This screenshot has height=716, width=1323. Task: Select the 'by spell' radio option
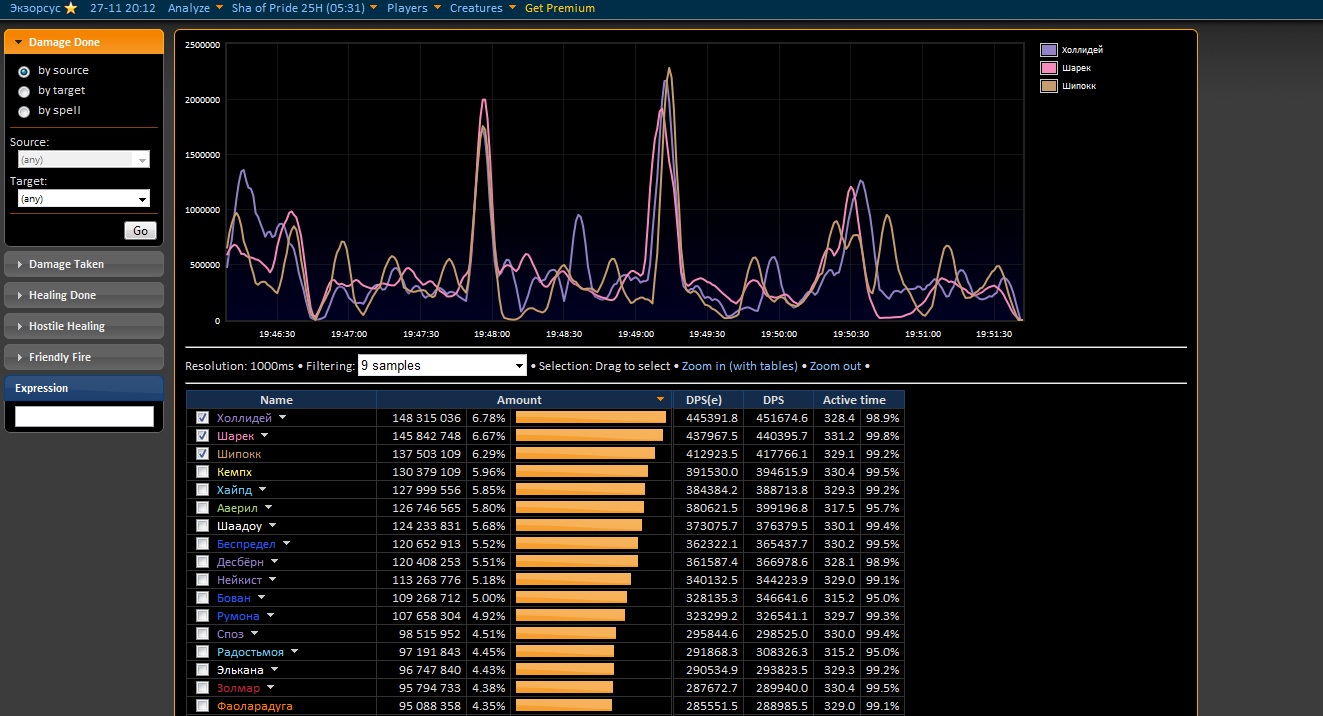click(24, 111)
